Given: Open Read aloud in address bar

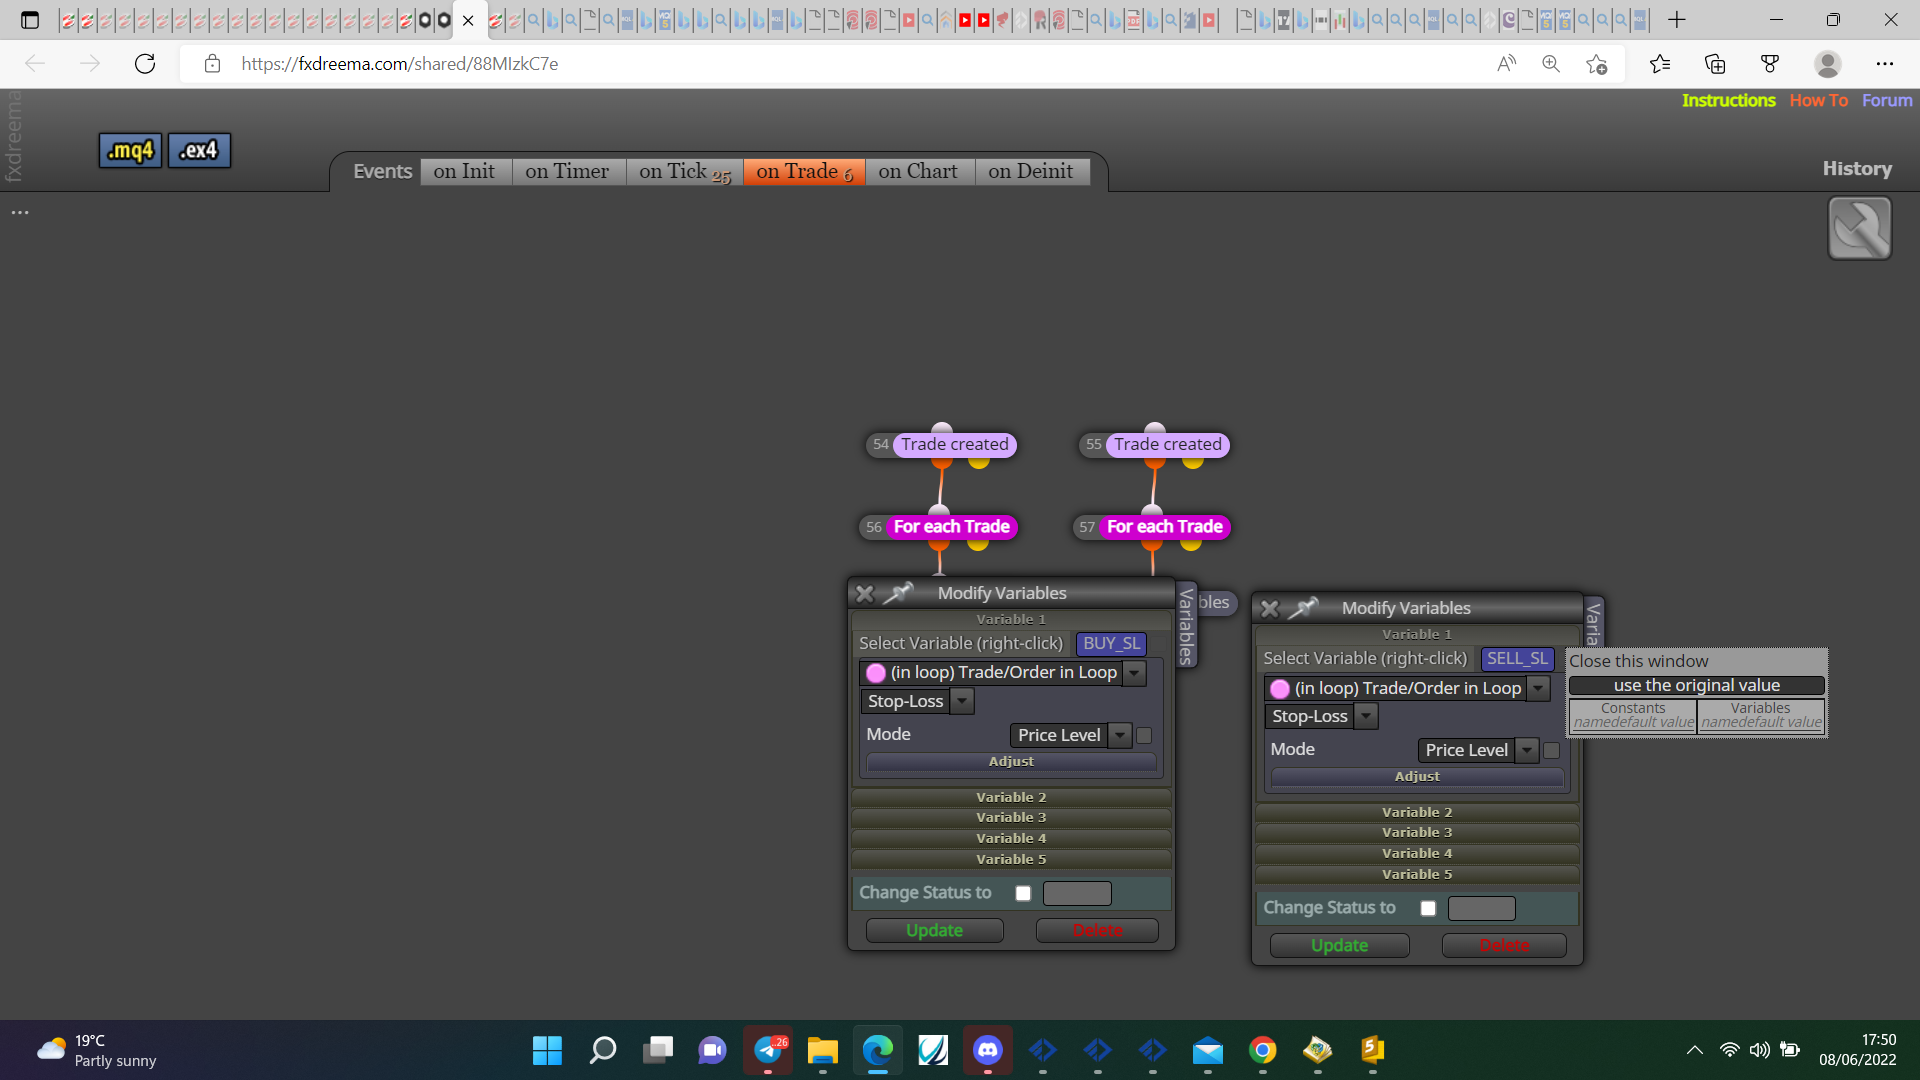Looking at the screenshot, I should click(x=1506, y=64).
